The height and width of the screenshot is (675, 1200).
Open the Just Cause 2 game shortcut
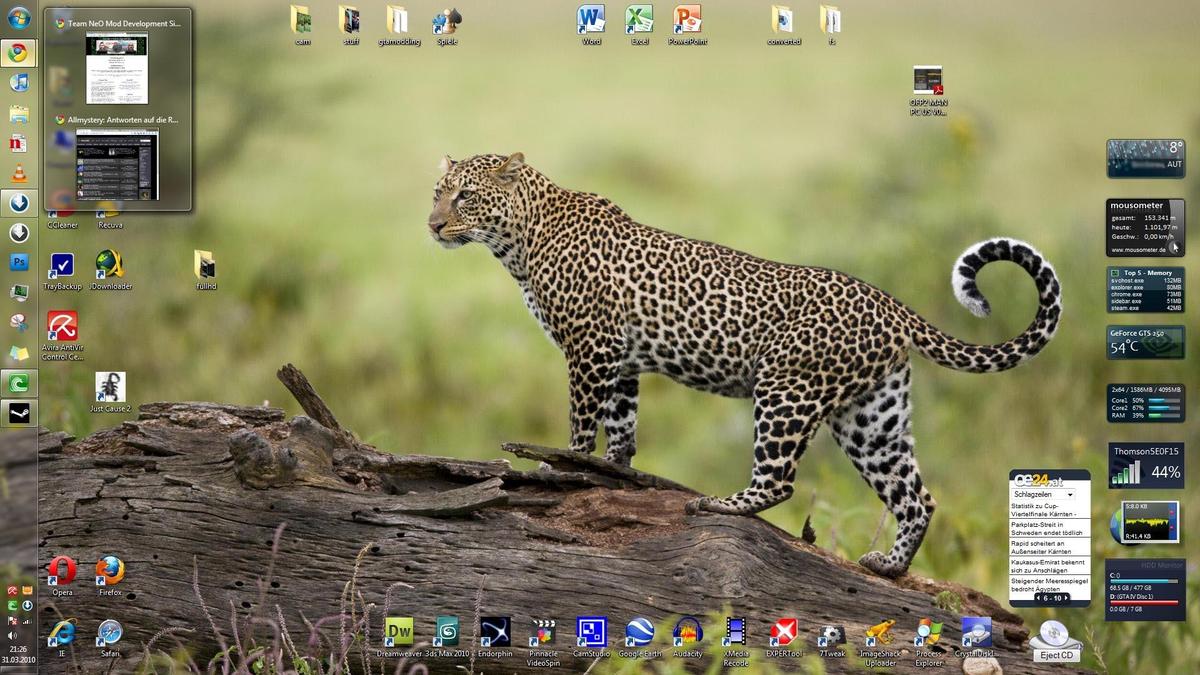tap(110, 388)
